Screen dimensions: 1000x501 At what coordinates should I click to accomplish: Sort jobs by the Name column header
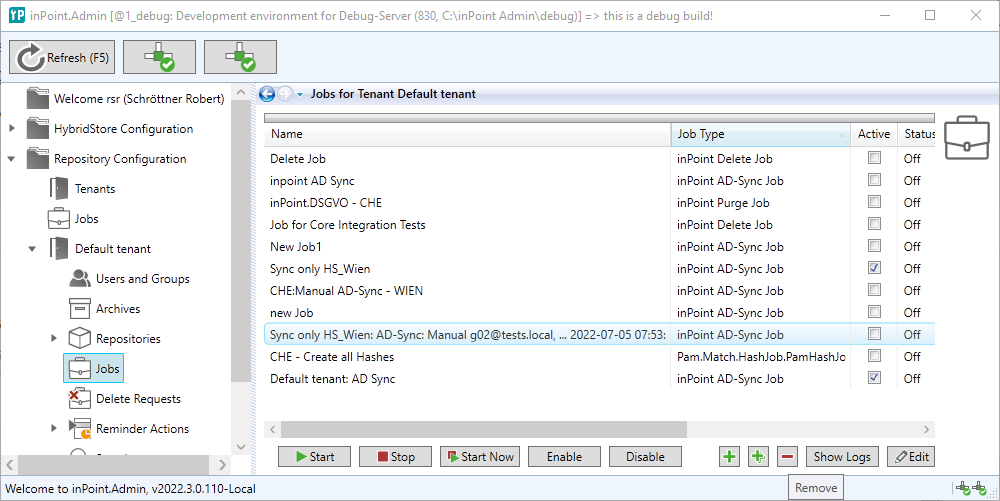466,134
